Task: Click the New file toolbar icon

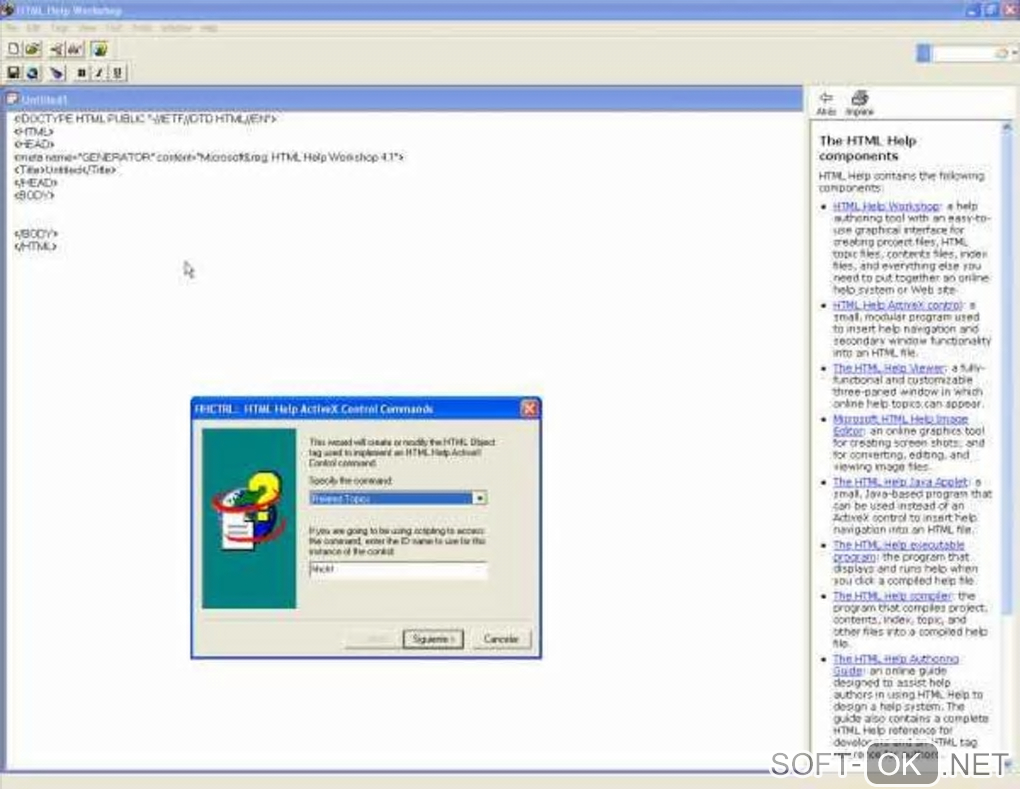Action: click(13, 49)
